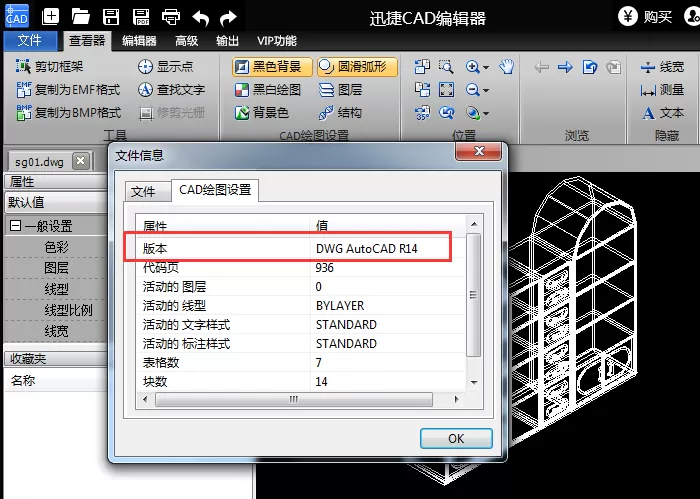Close the sg01.dwg document tab
This screenshot has height=499, width=700.
click(80, 161)
